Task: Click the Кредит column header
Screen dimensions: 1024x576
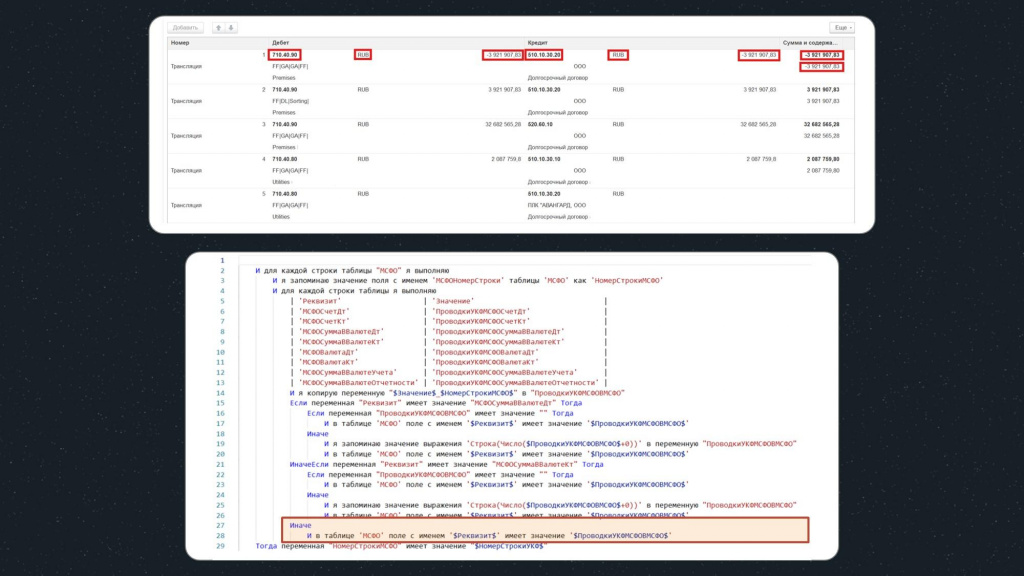Action: 537,42
